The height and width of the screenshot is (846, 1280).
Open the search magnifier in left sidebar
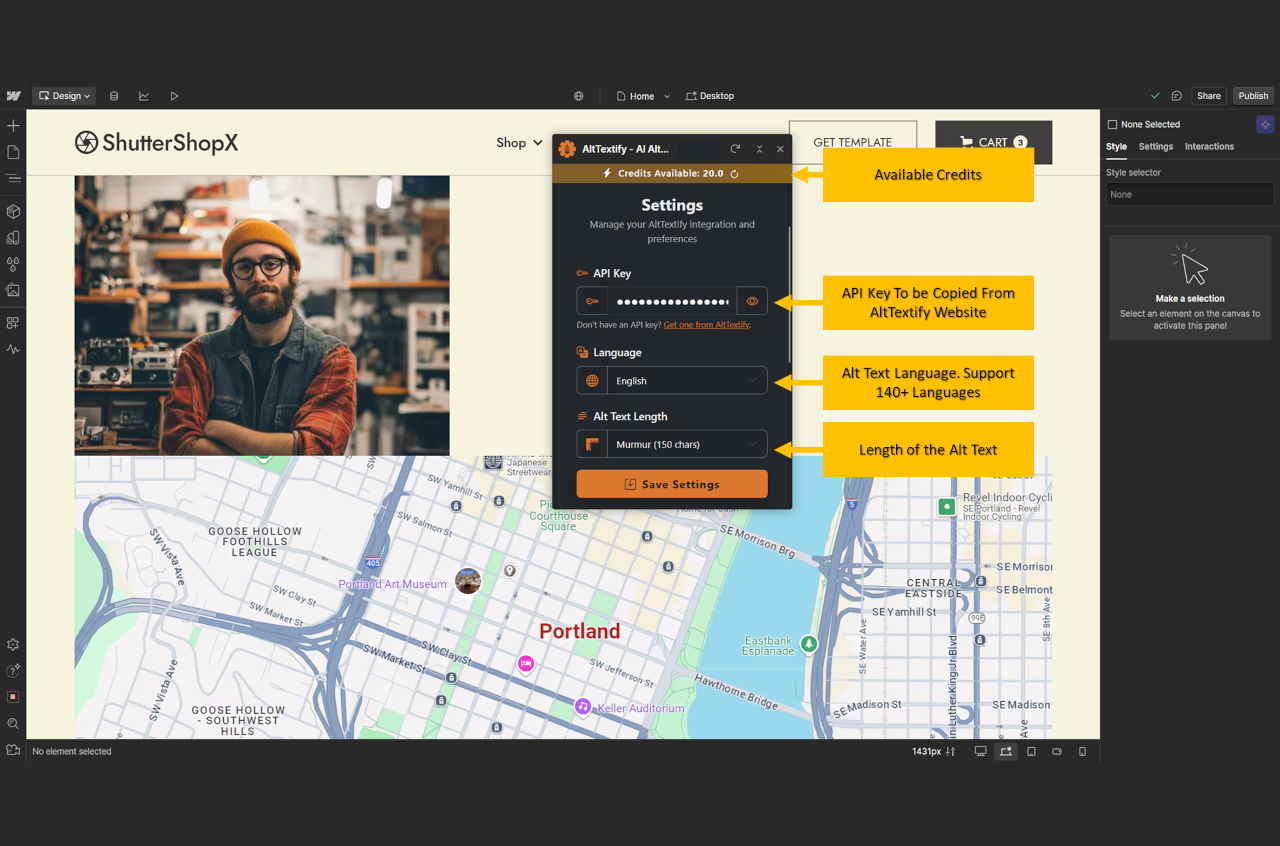click(13, 723)
